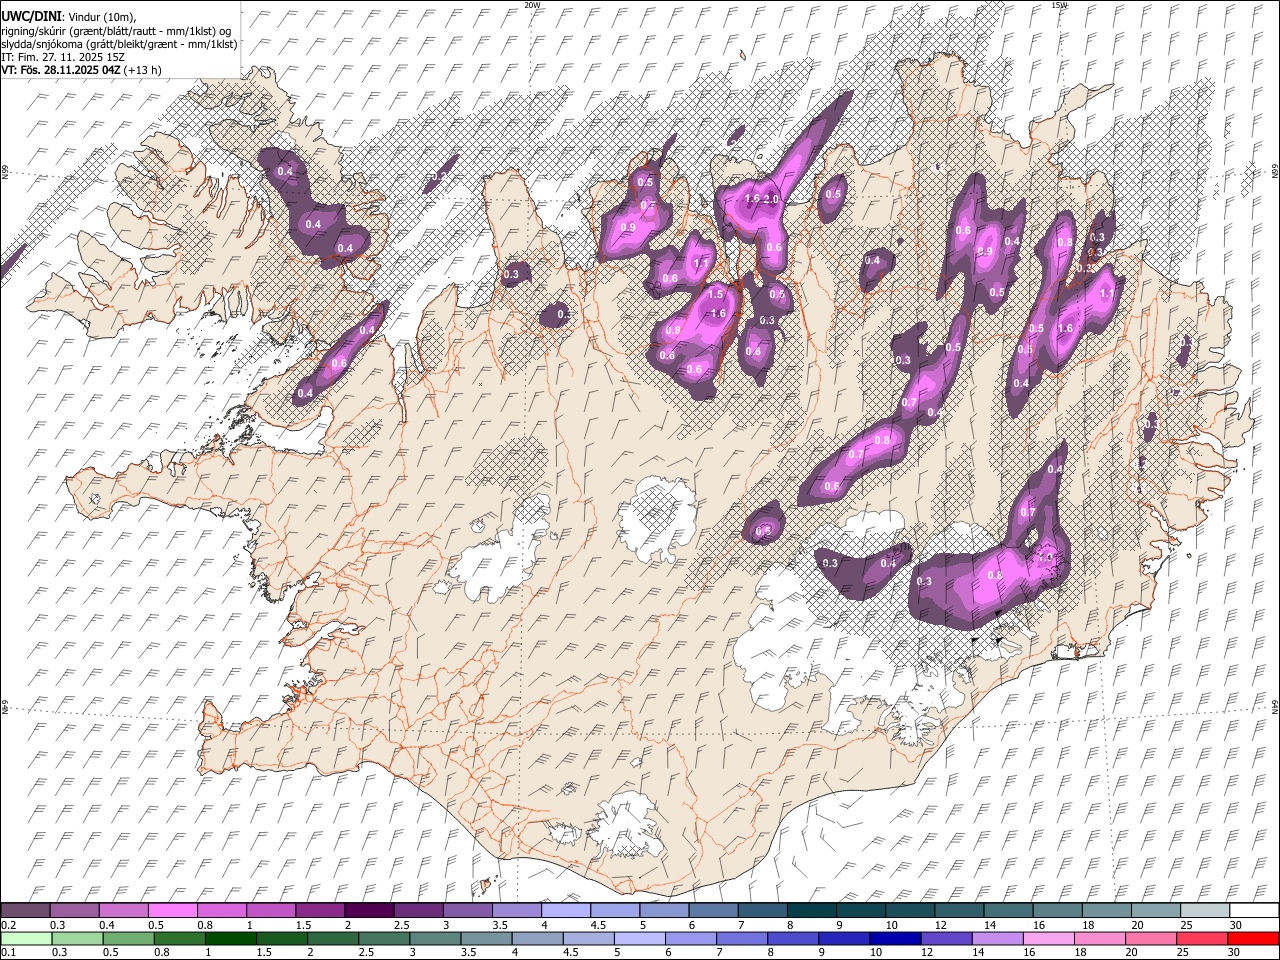This screenshot has height=960, width=1280.
Task: Pick the 0.8 snow legend swatch
Action: (222, 911)
